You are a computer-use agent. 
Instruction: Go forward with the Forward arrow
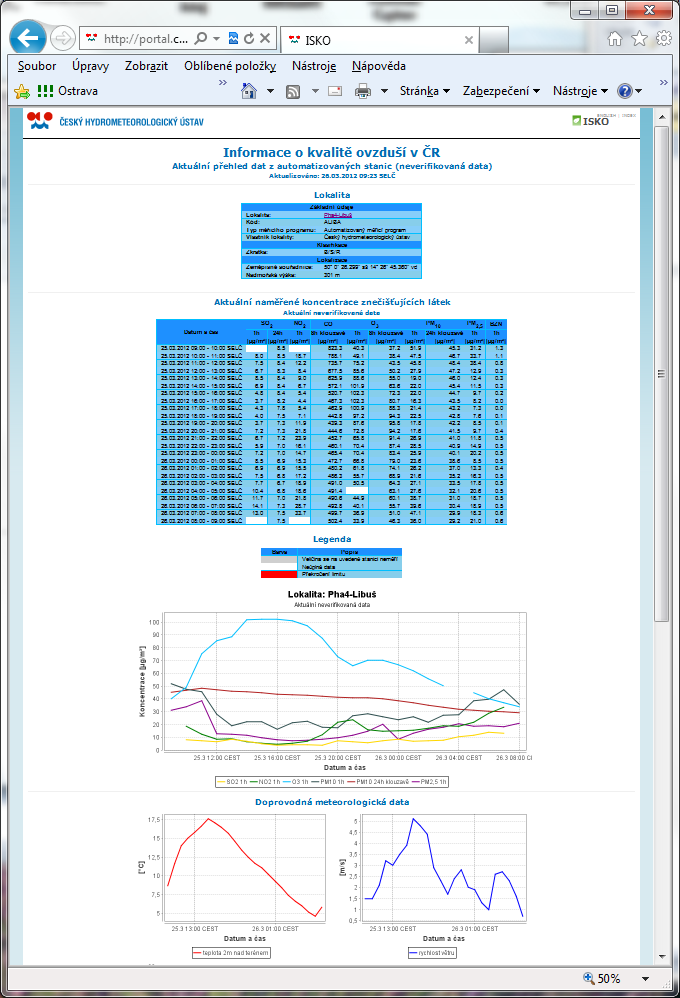62,39
